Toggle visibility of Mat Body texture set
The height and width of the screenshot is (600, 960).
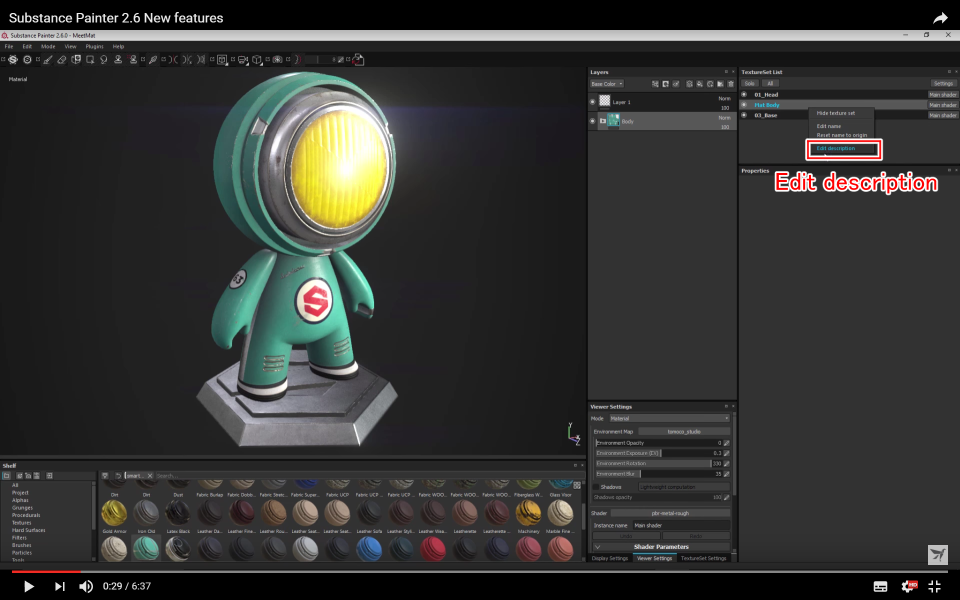(744, 105)
